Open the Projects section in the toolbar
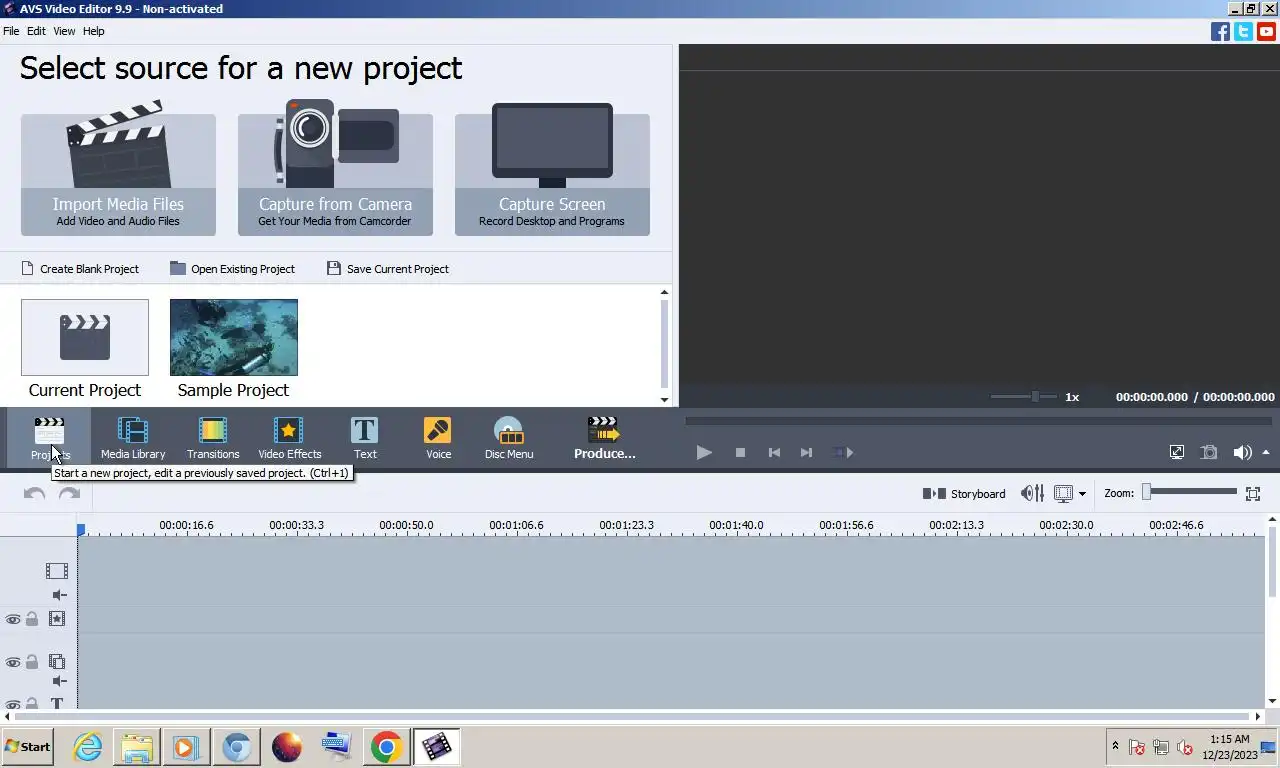The width and height of the screenshot is (1280, 768). point(49,438)
